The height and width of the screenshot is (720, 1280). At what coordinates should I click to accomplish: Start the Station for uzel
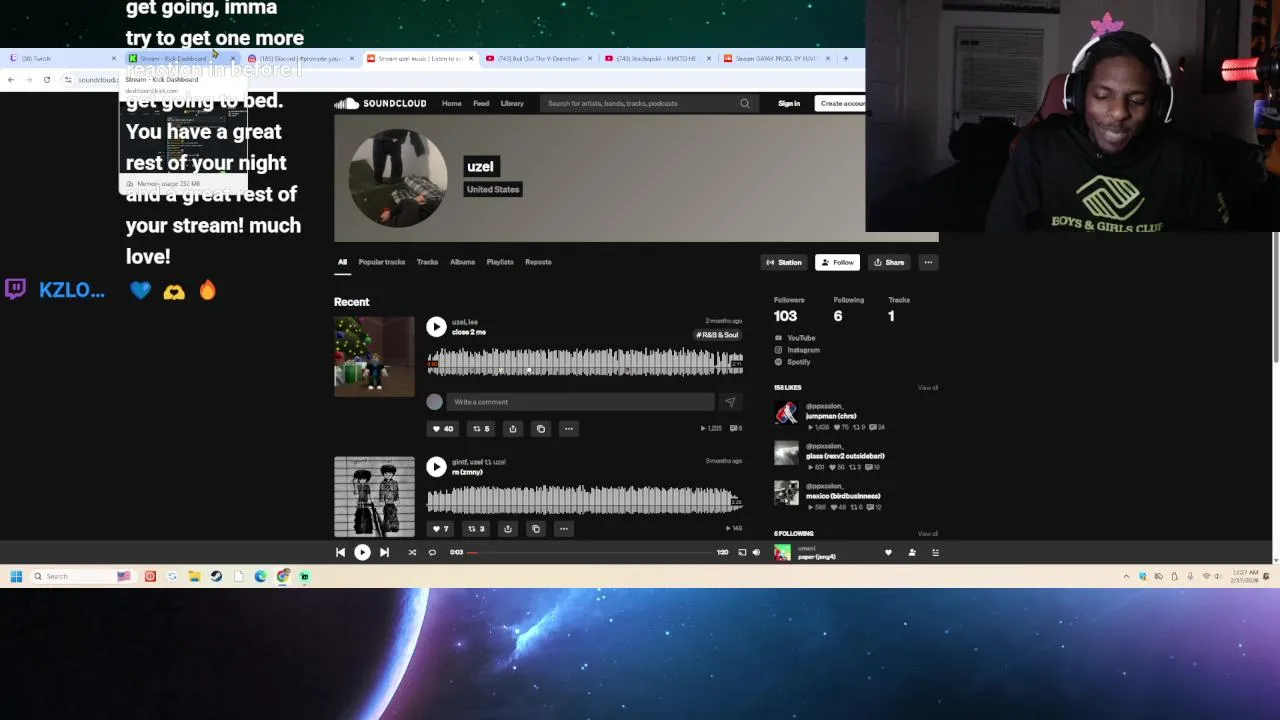click(x=784, y=262)
